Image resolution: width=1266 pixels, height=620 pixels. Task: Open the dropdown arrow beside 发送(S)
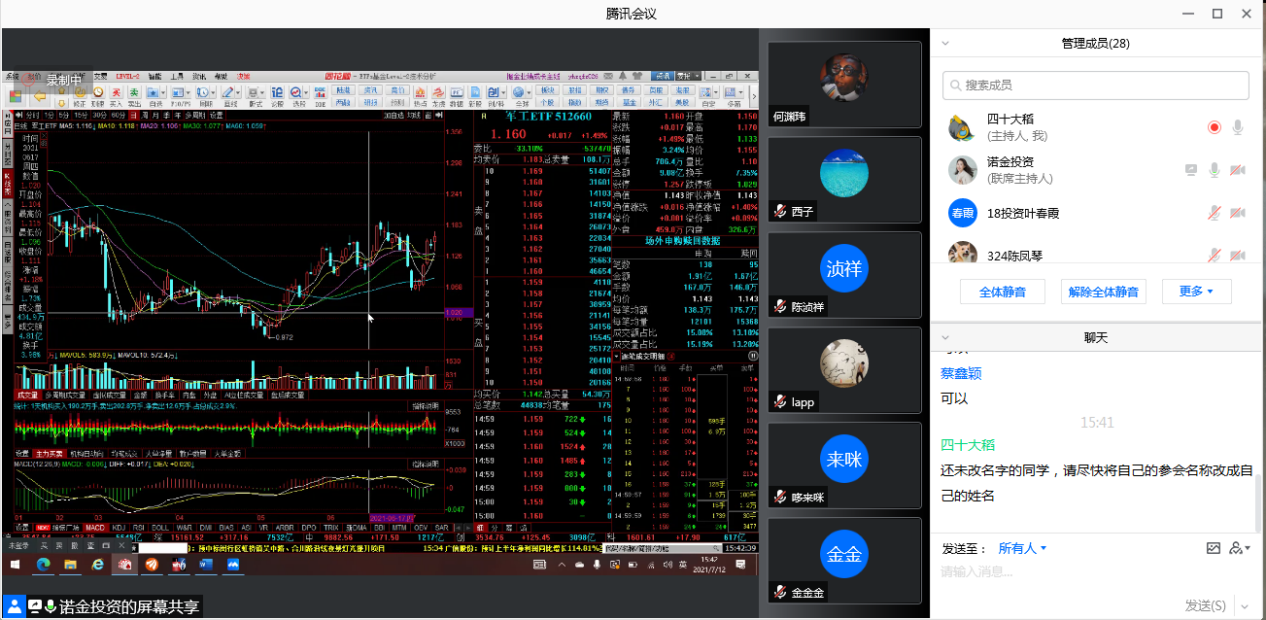[1244, 606]
